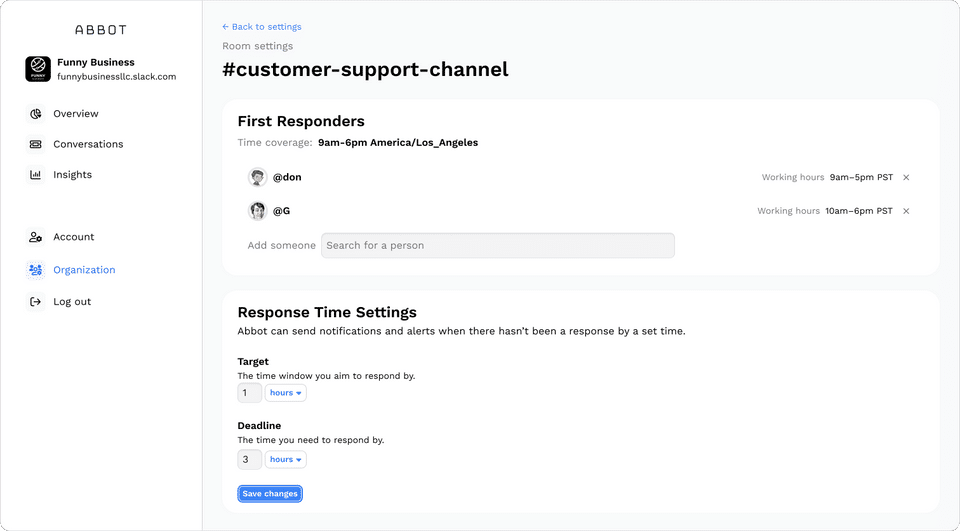960x531 pixels.
Task: Remove @G from first responders
Action: tap(906, 211)
